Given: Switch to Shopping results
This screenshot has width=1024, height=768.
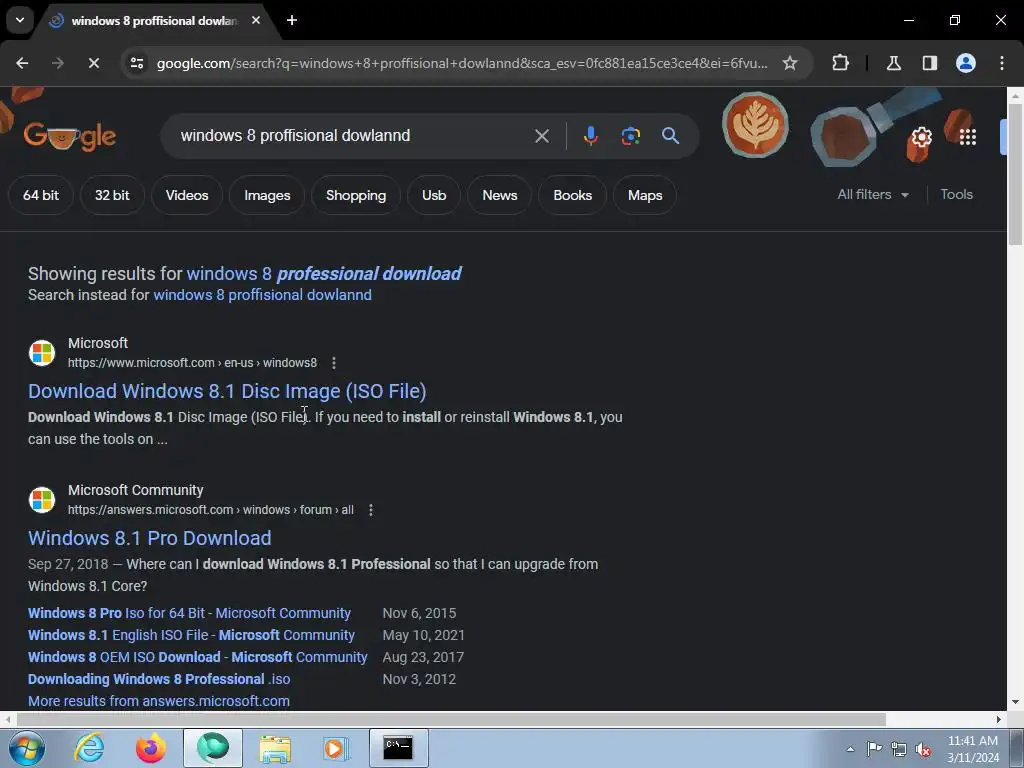Looking at the screenshot, I should (356, 195).
